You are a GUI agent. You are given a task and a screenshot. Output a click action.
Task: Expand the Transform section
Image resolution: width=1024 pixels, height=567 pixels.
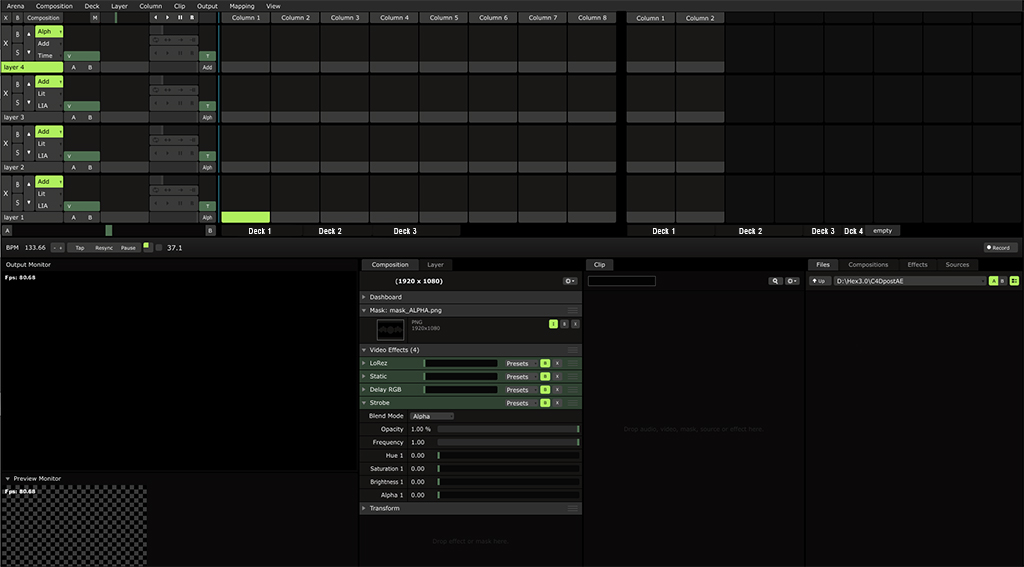pyautogui.click(x=364, y=508)
